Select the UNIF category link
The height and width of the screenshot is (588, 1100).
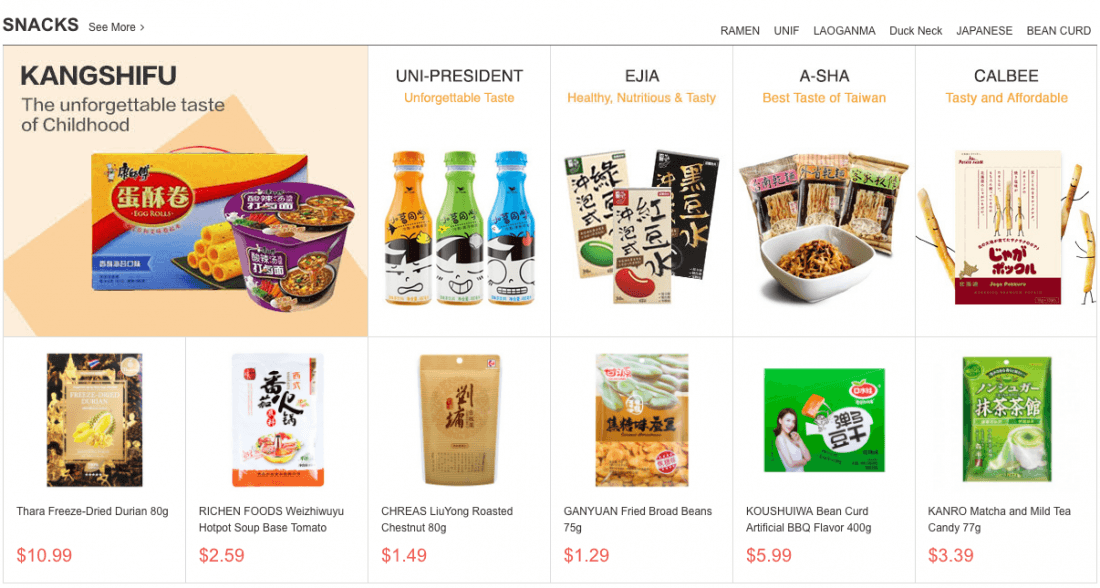point(786,31)
